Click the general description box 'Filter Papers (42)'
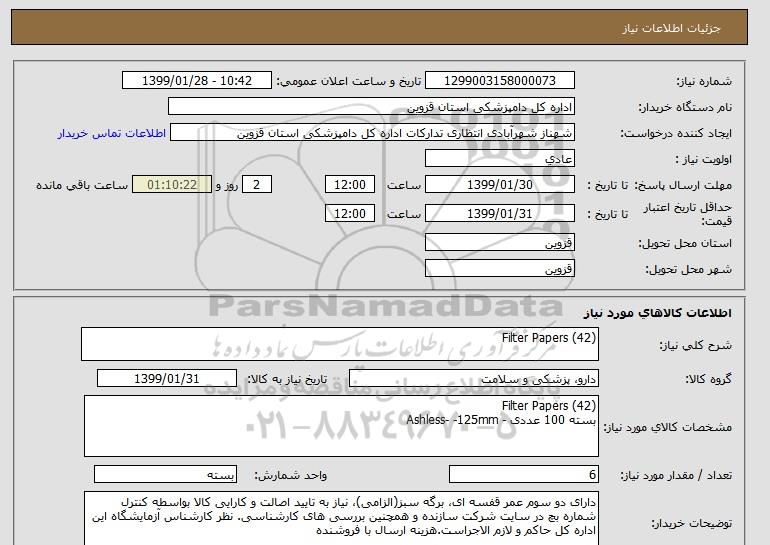Image resolution: width=770 pixels, height=545 pixels. tap(340, 344)
